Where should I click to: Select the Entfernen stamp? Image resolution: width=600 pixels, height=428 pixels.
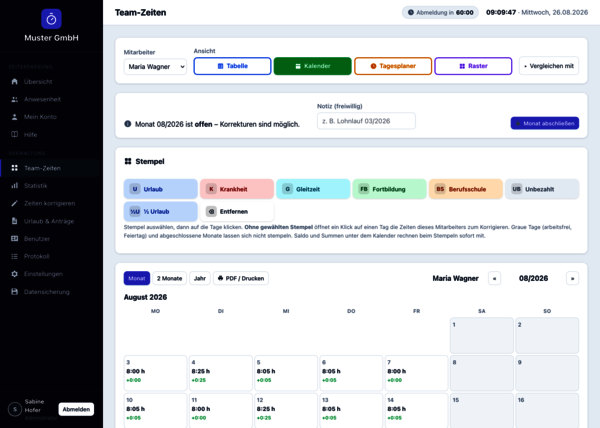coord(237,211)
